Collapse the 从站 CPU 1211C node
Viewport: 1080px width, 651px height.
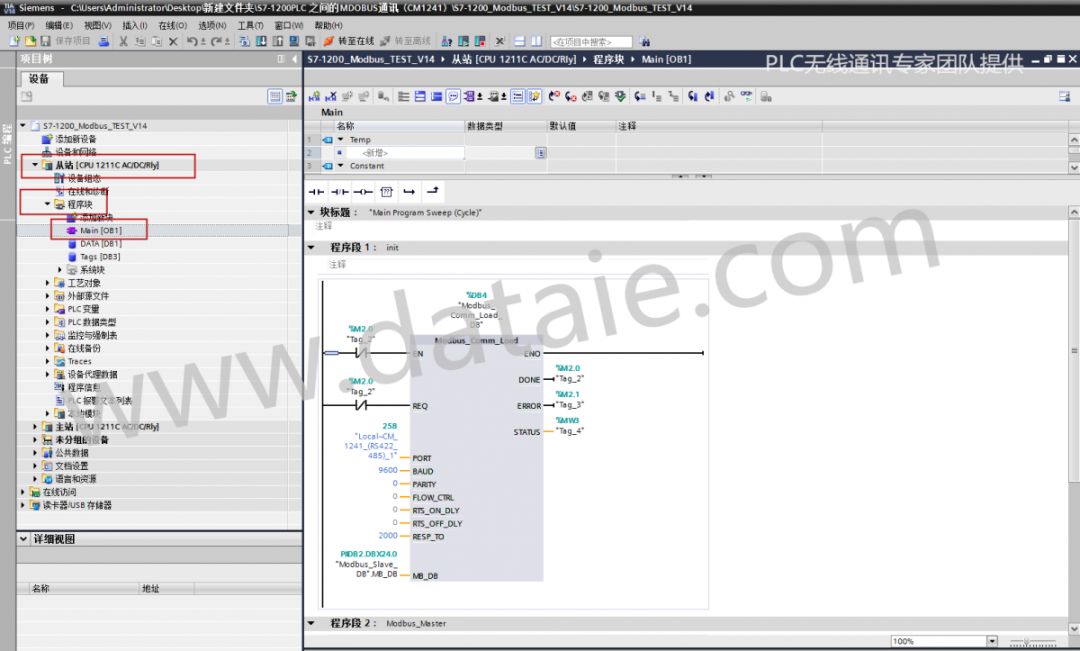coord(35,165)
